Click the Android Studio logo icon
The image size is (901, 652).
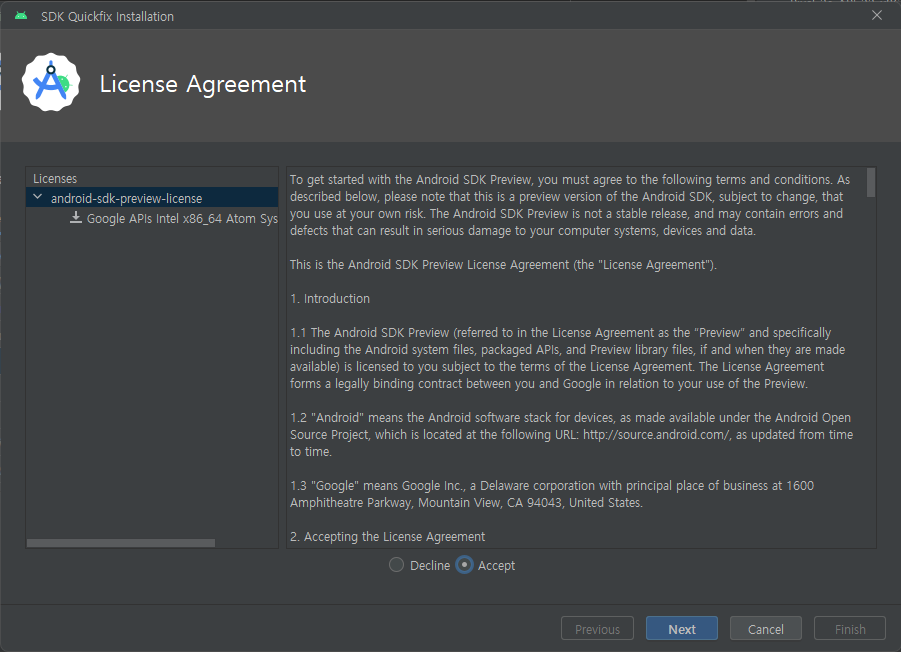pyautogui.click(x=51, y=83)
